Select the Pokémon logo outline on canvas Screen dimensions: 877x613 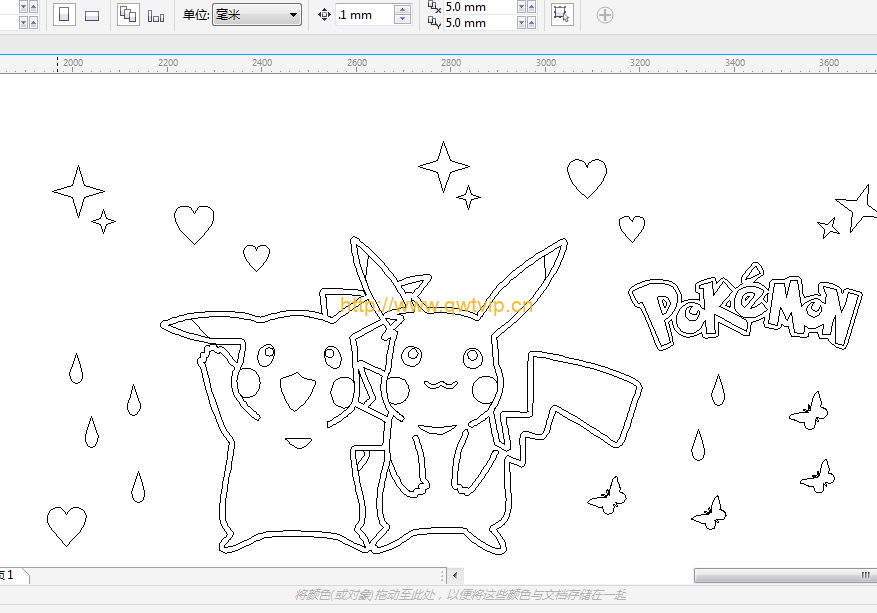click(x=745, y=308)
